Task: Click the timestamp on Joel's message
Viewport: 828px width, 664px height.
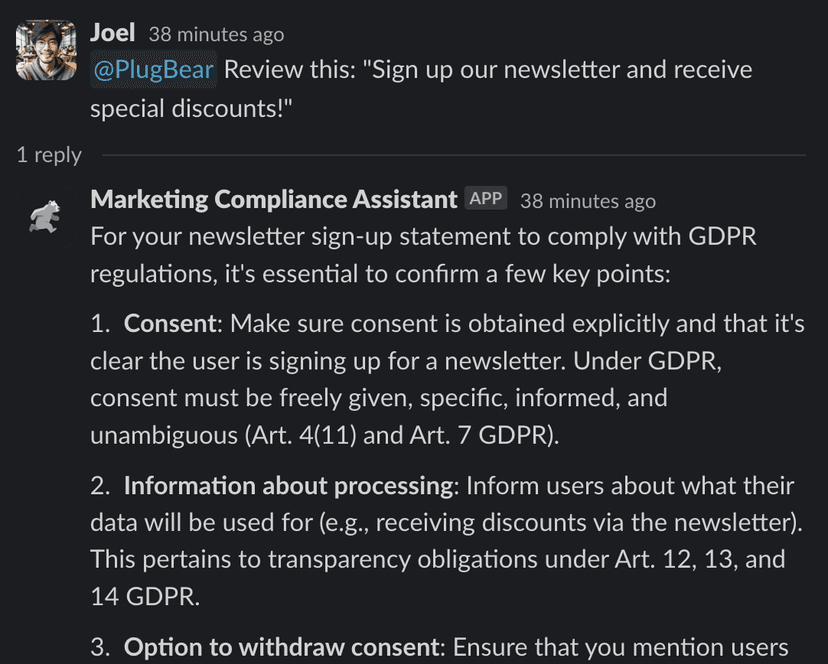Action: [x=216, y=34]
